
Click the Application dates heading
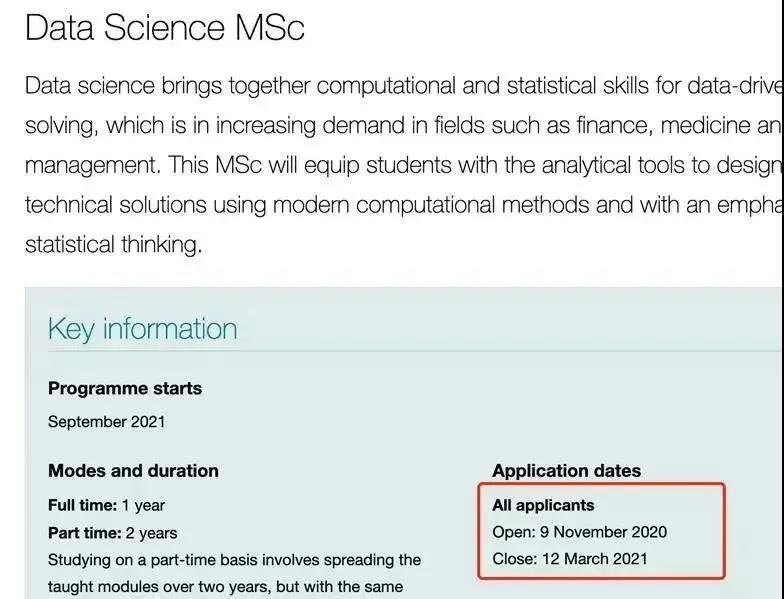(566, 470)
